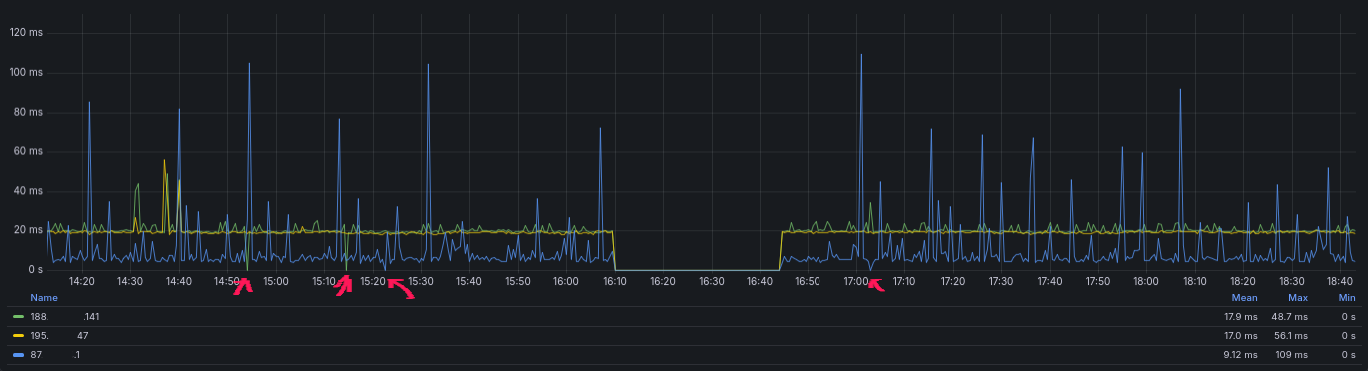This screenshot has height=371, width=1368.
Task: Sort legend by the Min column header
Action: 1347,298
